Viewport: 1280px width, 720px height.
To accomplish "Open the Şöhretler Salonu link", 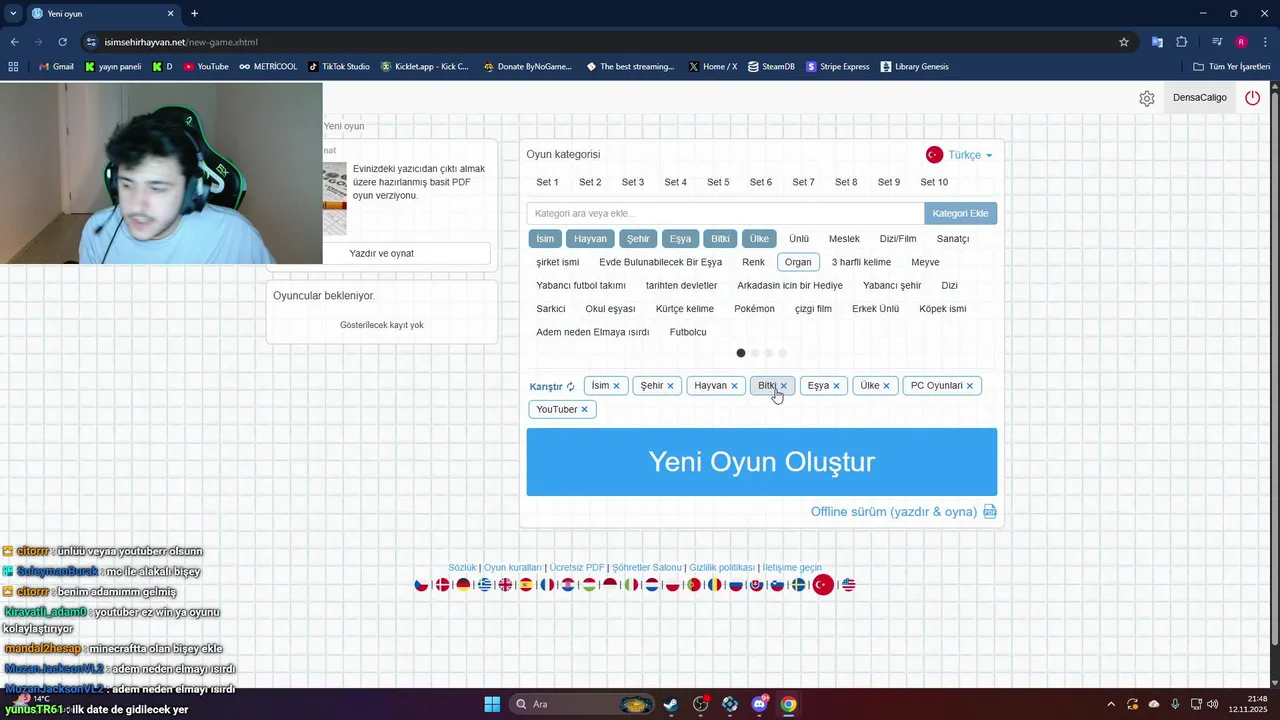I will point(647,568).
